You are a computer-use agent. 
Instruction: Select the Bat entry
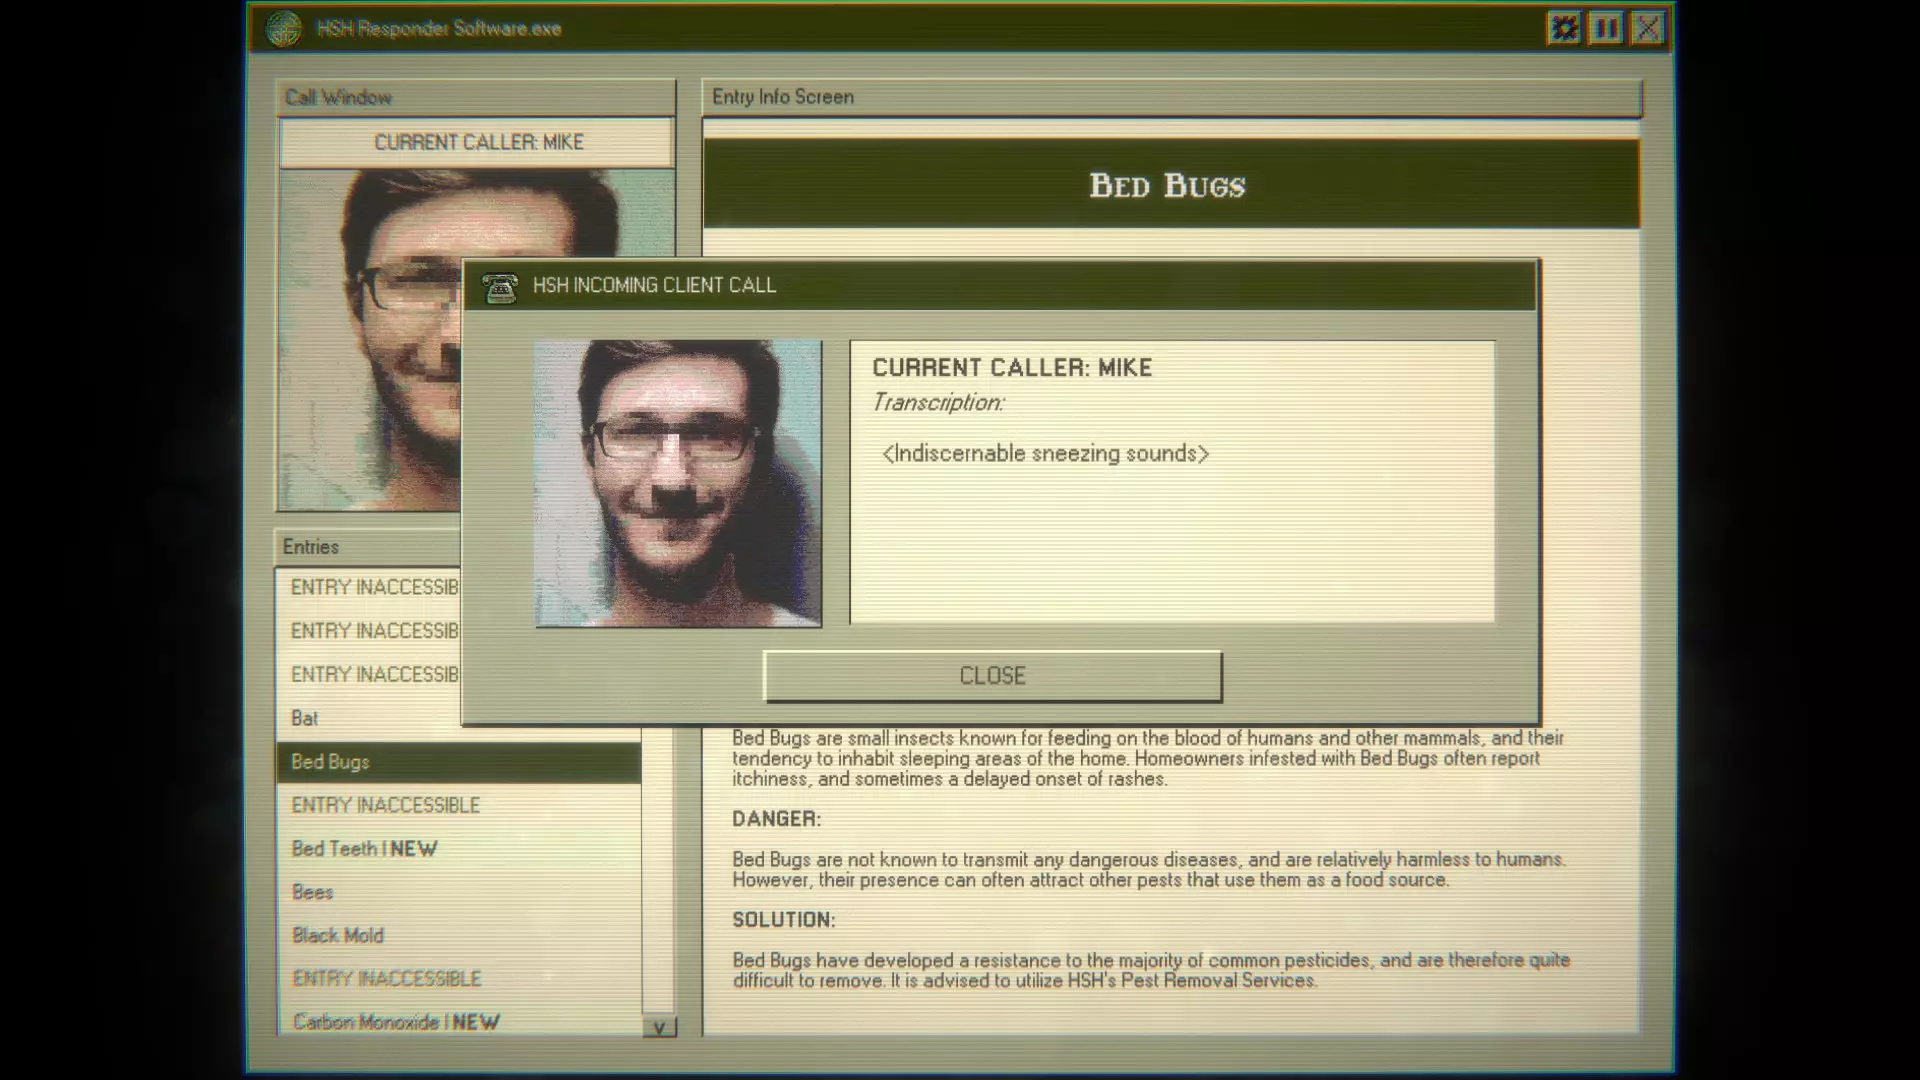pos(305,718)
